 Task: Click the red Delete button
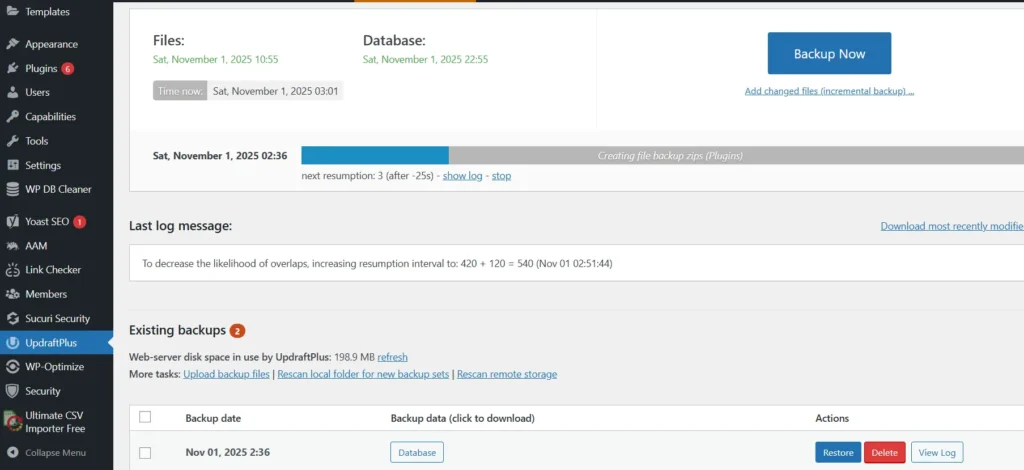[884, 452]
